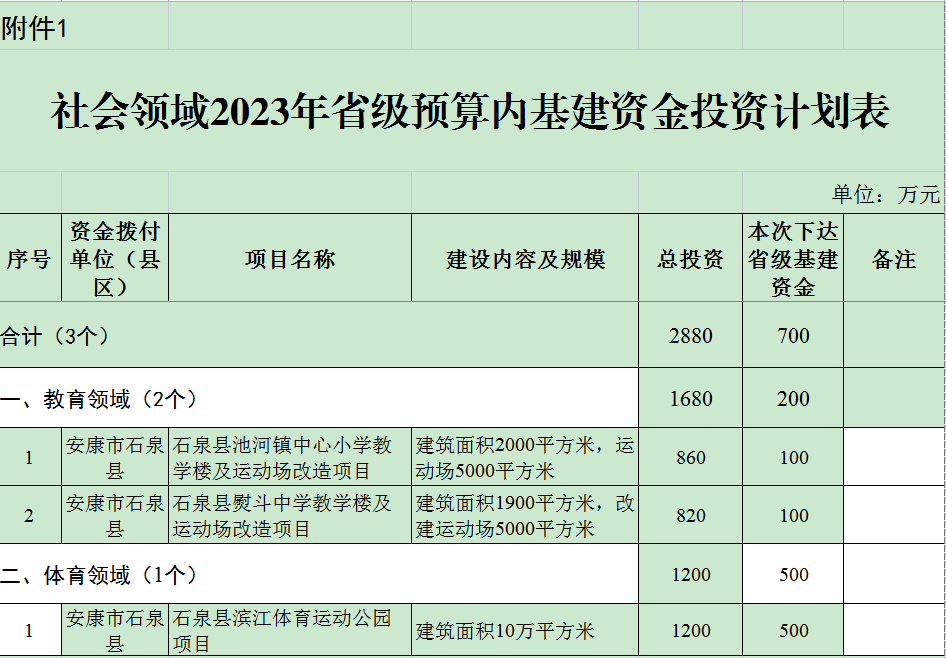Click the 100 funds cell in 池河镇中心小学 row
946x658 pixels.
pyautogui.click(x=793, y=457)
